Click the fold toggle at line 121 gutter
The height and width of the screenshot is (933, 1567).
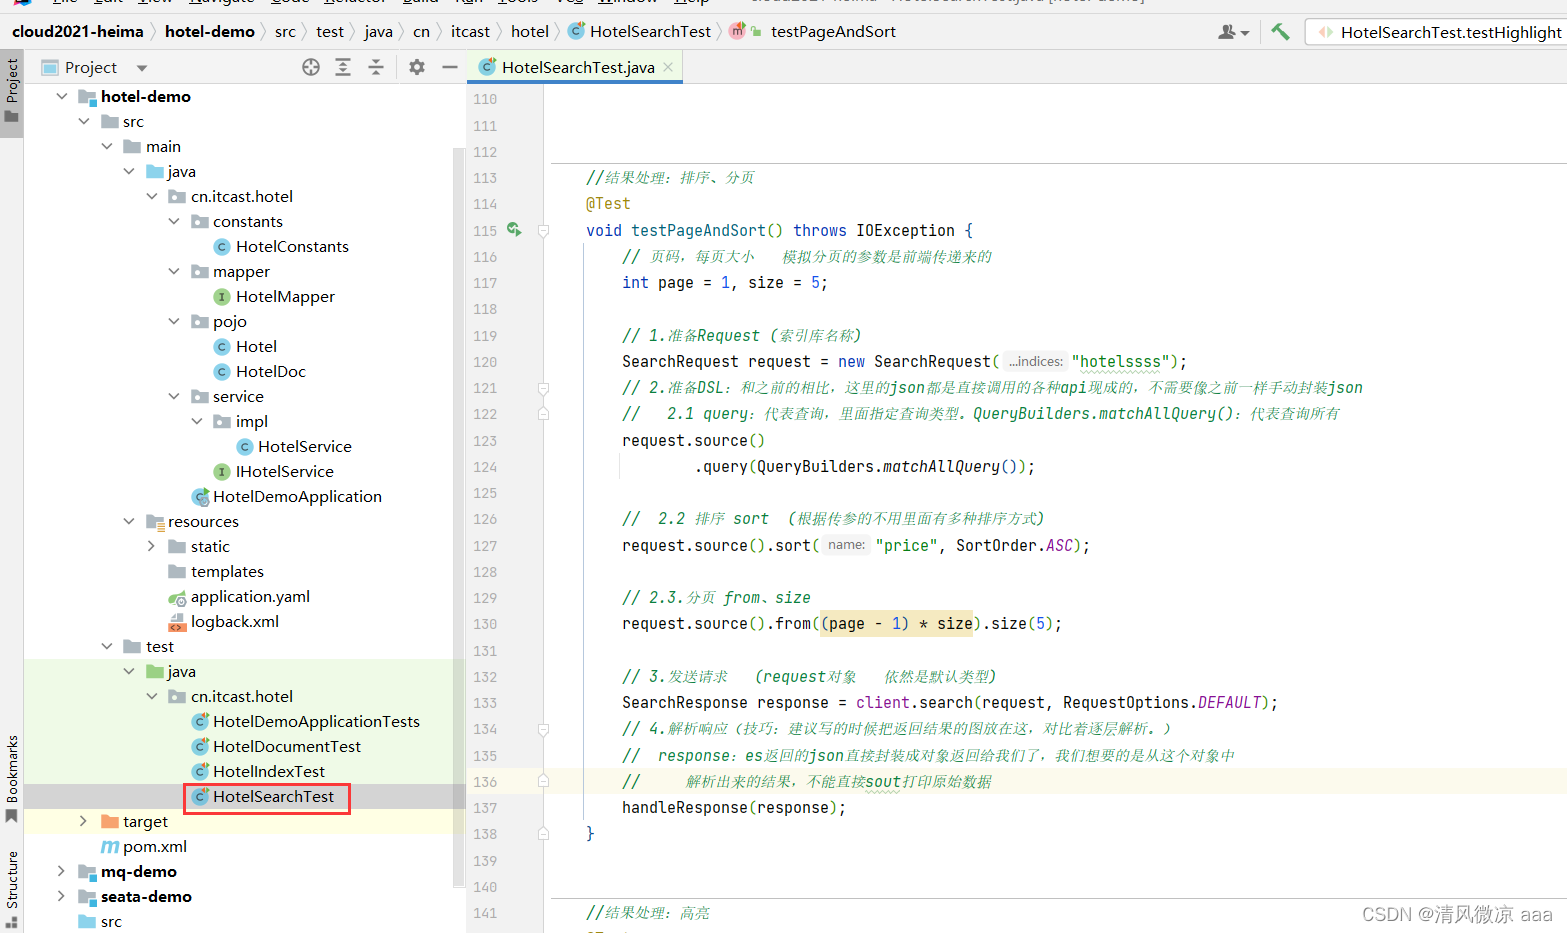tap(543, 388)
